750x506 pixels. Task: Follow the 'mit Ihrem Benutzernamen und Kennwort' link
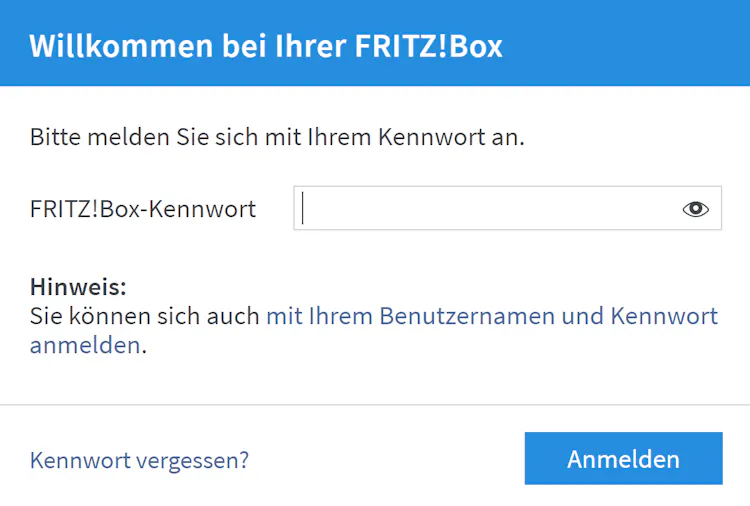tap(491, 316)
